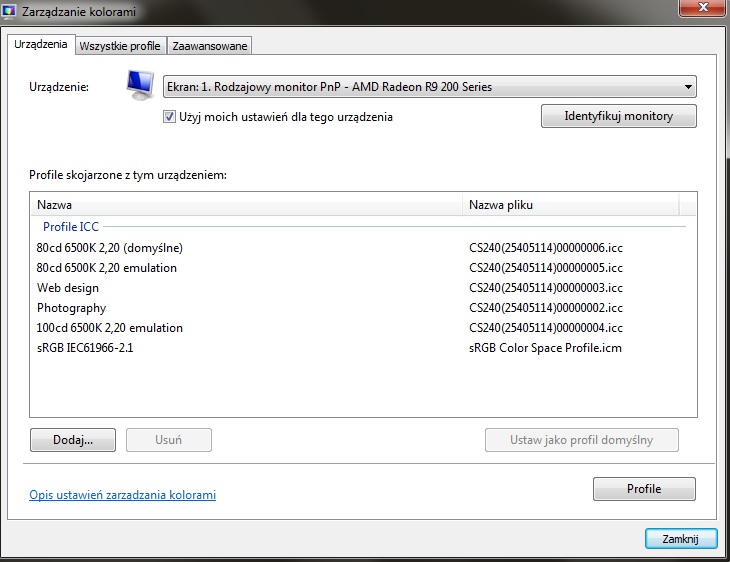This screenshot has width=730, height=562.
Task: Select the Photography profile row
Action: click(71, 308)
